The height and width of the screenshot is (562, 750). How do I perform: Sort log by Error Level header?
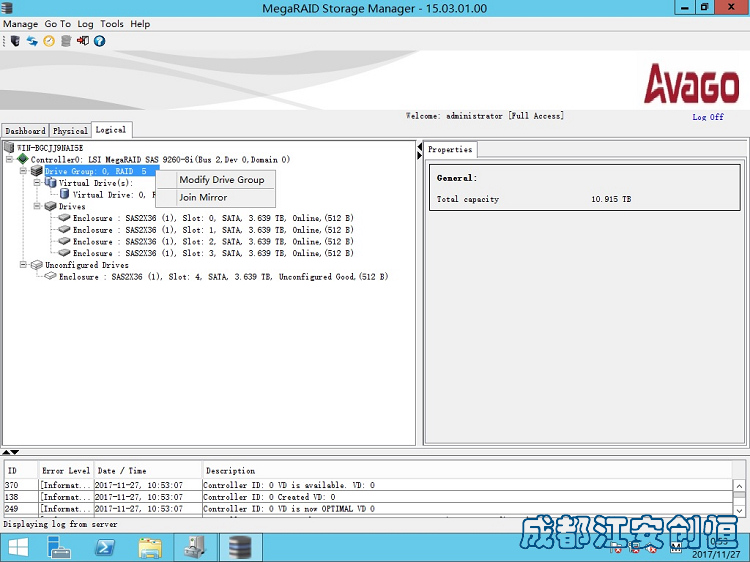click(x=66, y=471)
